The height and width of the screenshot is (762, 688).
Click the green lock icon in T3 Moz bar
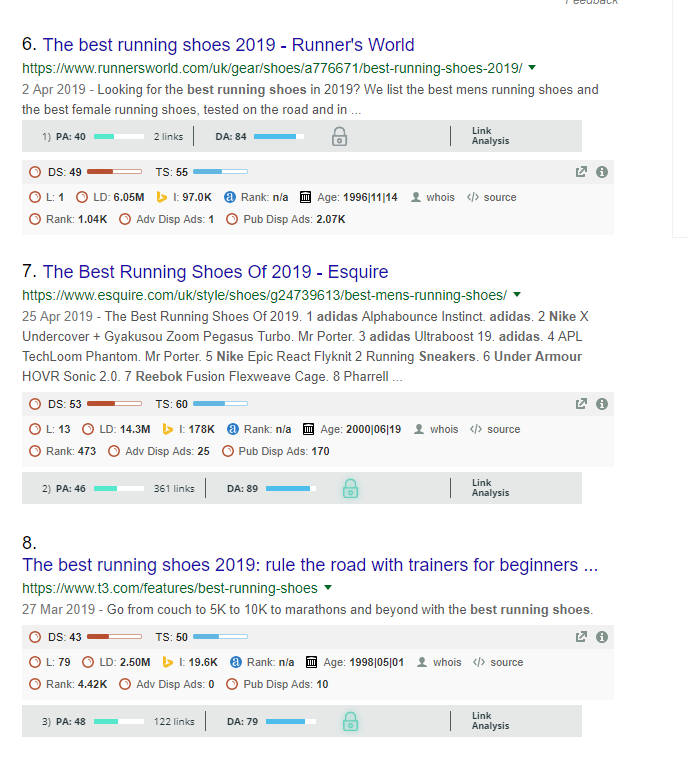coord(350,721)
